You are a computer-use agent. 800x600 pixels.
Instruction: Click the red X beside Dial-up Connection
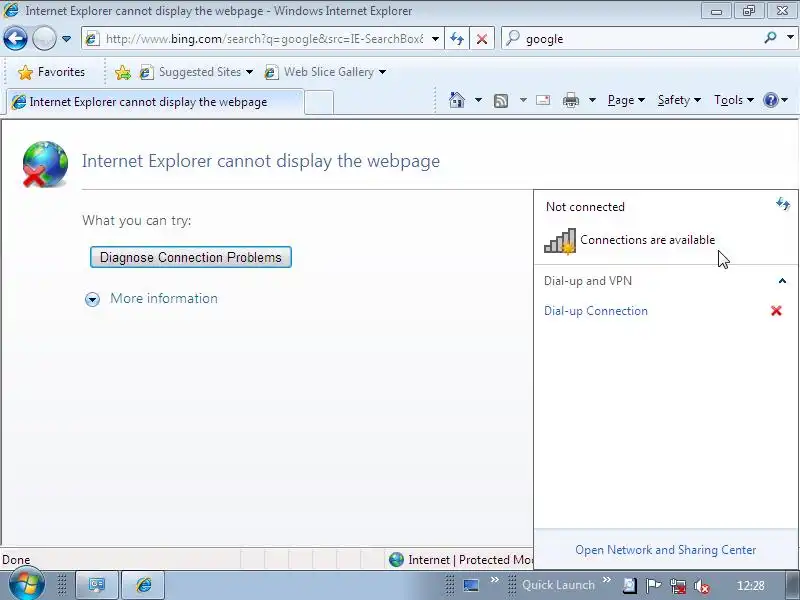click(776, 311)
